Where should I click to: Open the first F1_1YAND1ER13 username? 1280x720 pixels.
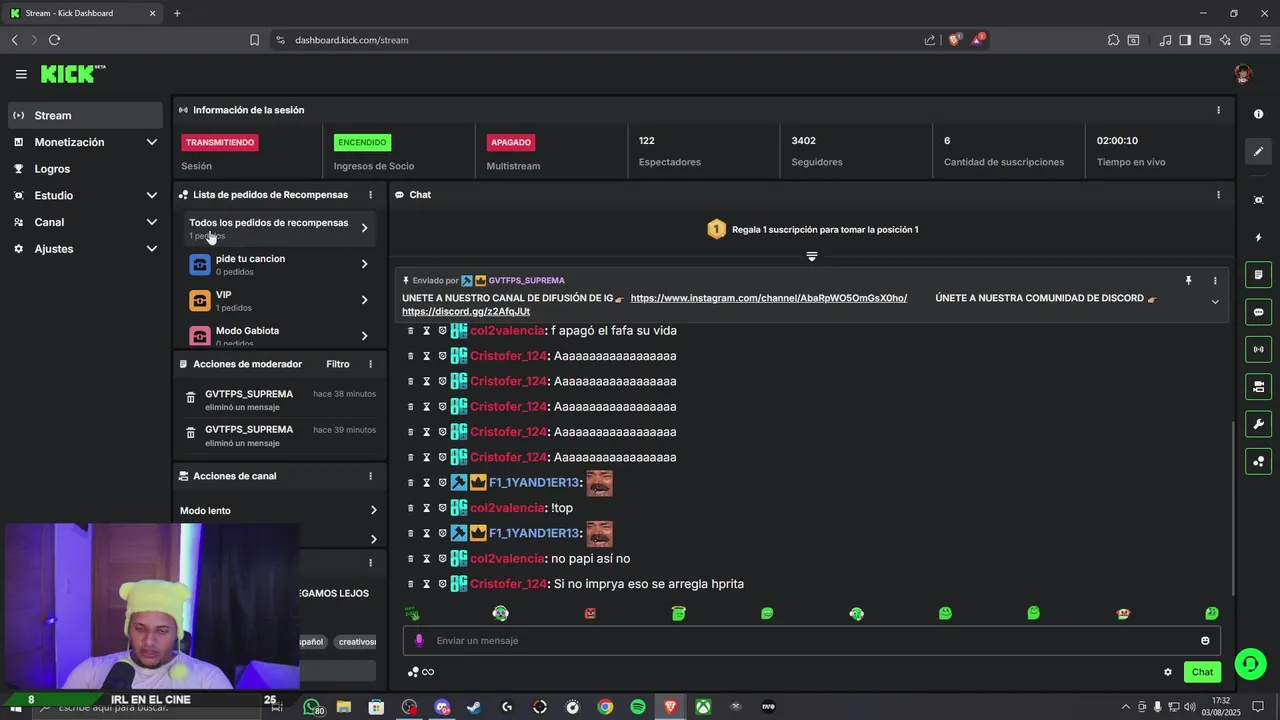point(534,483)
